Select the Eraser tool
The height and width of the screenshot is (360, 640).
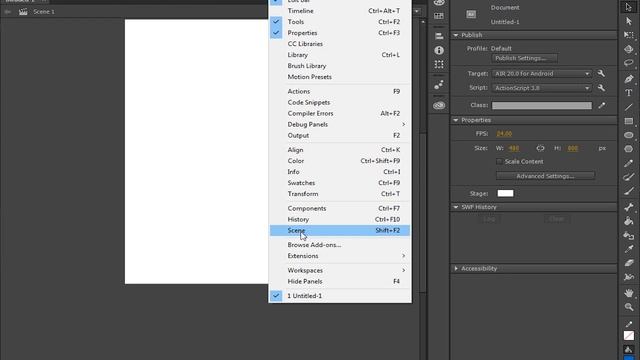pos(629,263)
